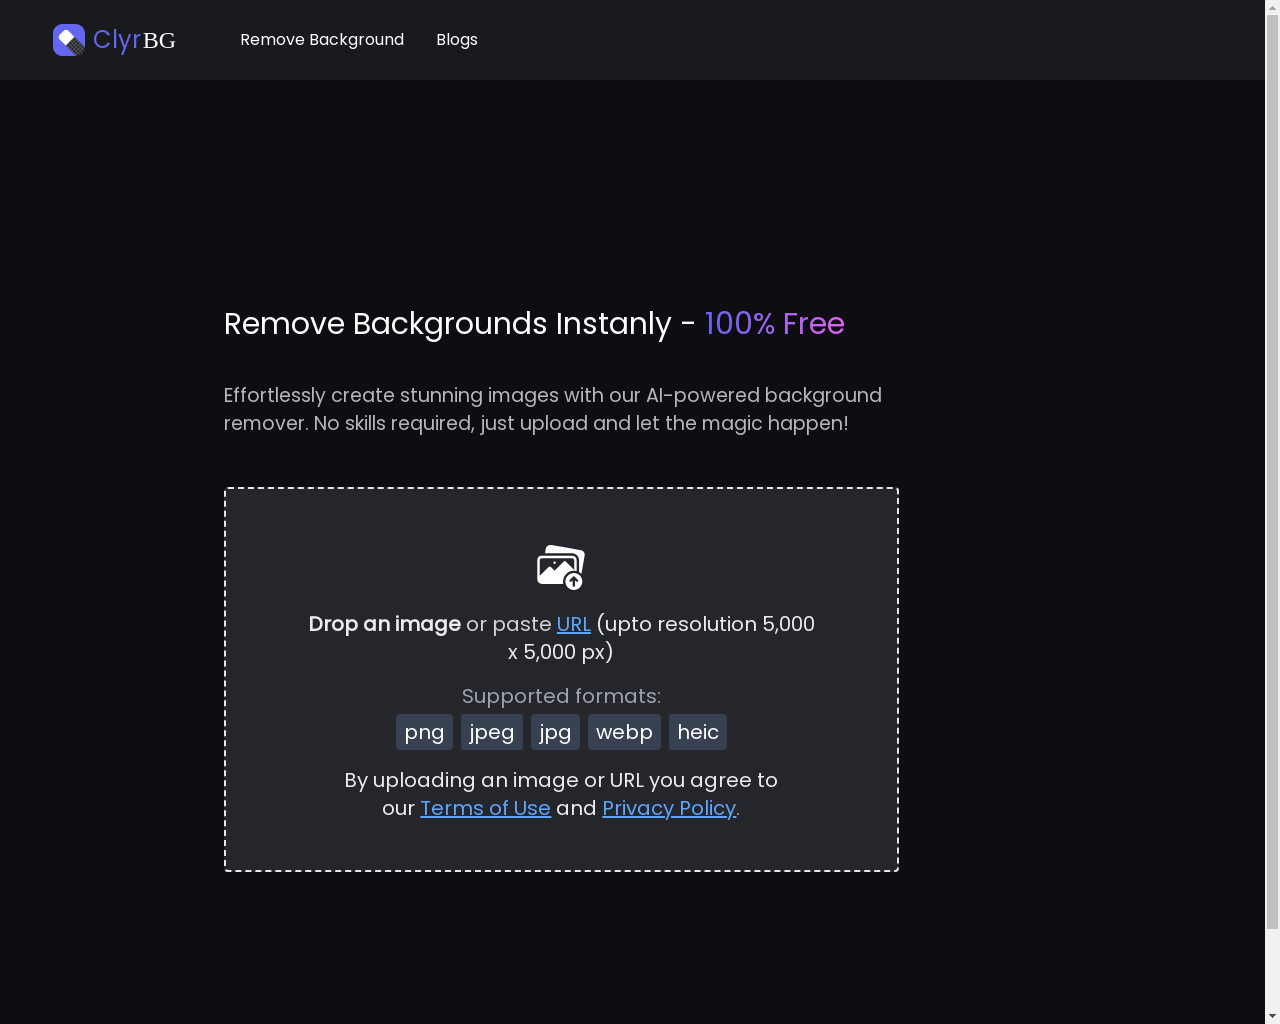Click the URL link to paste an address
Viewport: 1280px width, 1024px height.
coord(574,624)
